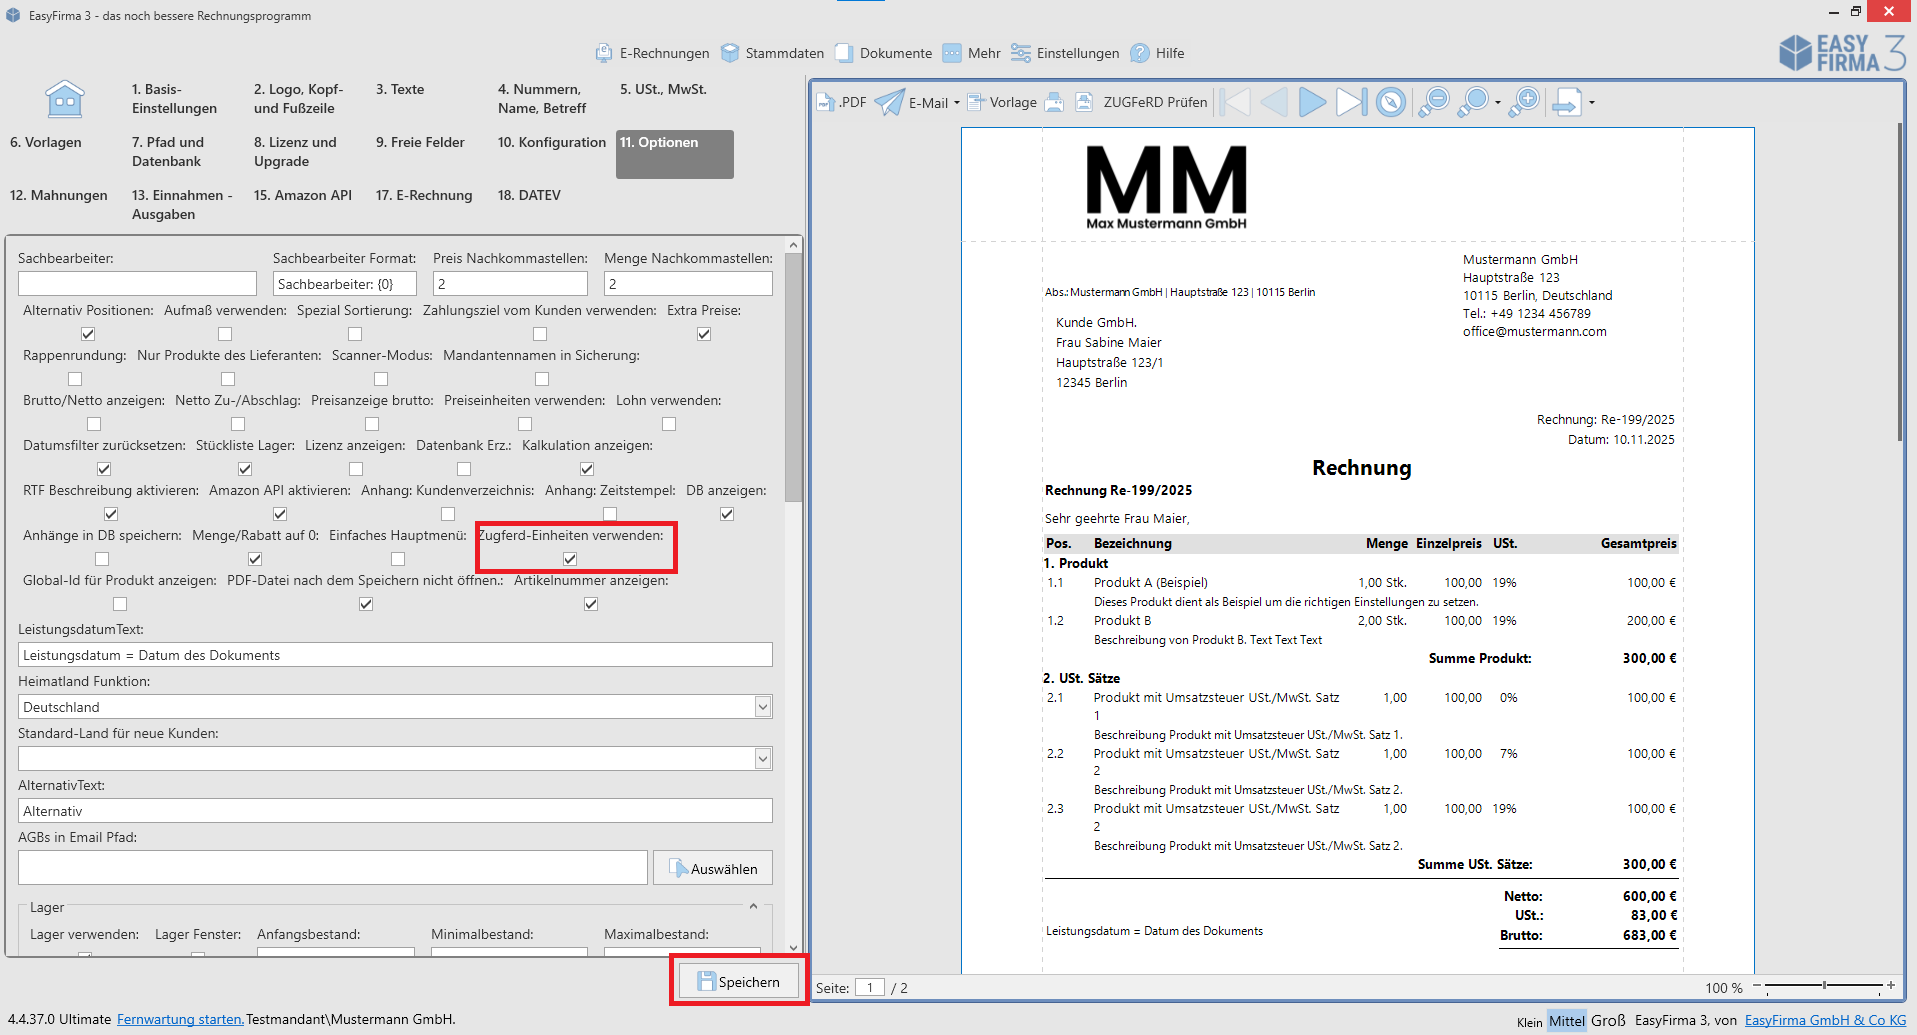Expand Standard-Land für neue Kunden dropdown

point(763,759)
